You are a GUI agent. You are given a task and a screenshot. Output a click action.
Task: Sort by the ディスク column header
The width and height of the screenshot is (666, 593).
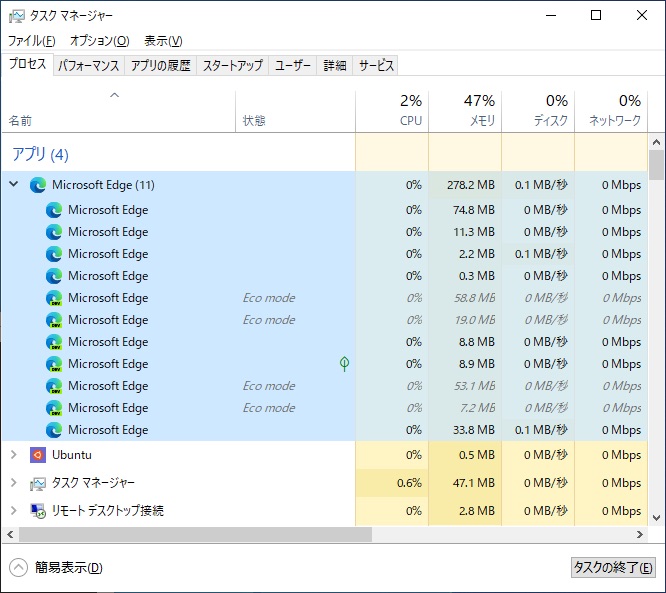coord(538,111)
